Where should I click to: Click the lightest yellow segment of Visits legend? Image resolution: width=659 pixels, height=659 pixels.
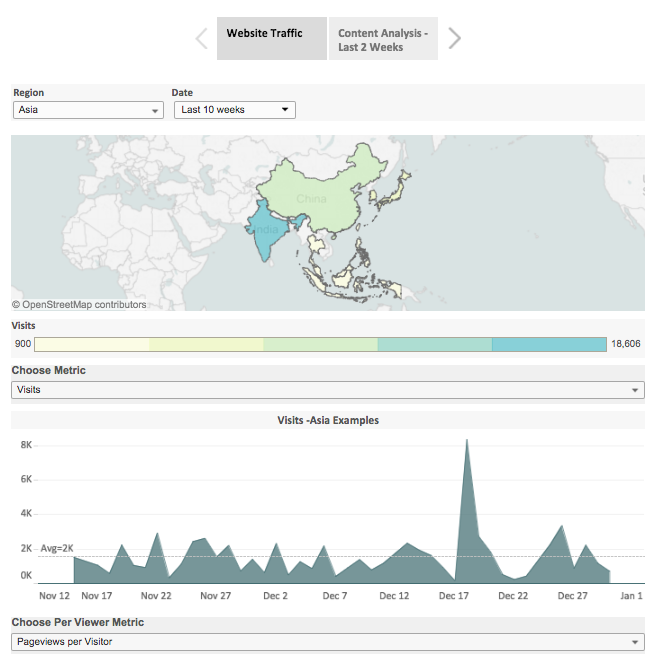coord(92,344)
